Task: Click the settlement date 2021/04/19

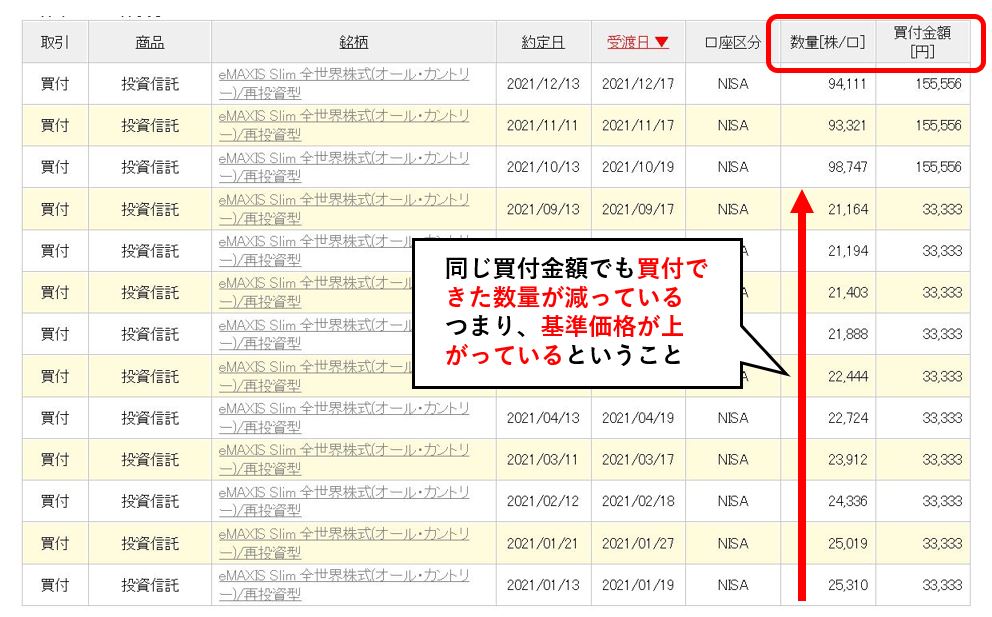Action: click(638, 418)
